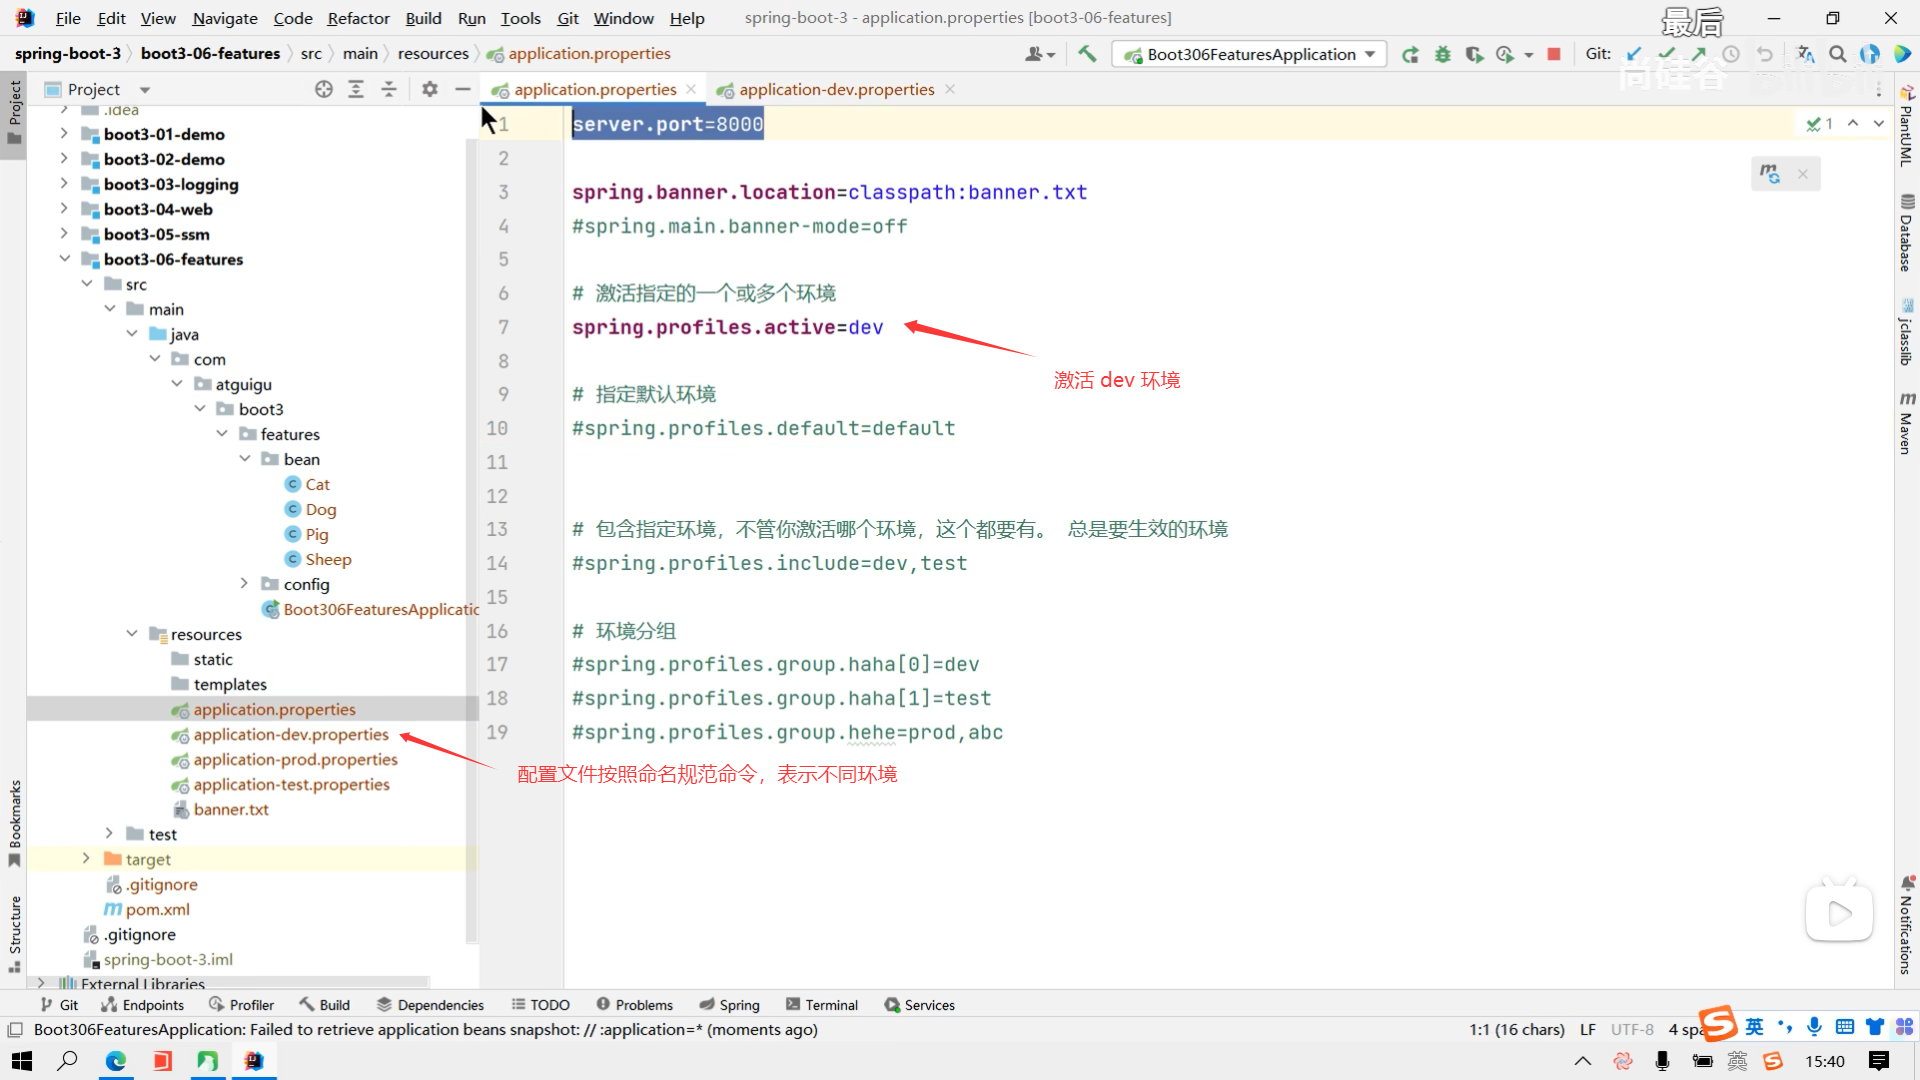Collapse the boot3-06-features module

64,259
